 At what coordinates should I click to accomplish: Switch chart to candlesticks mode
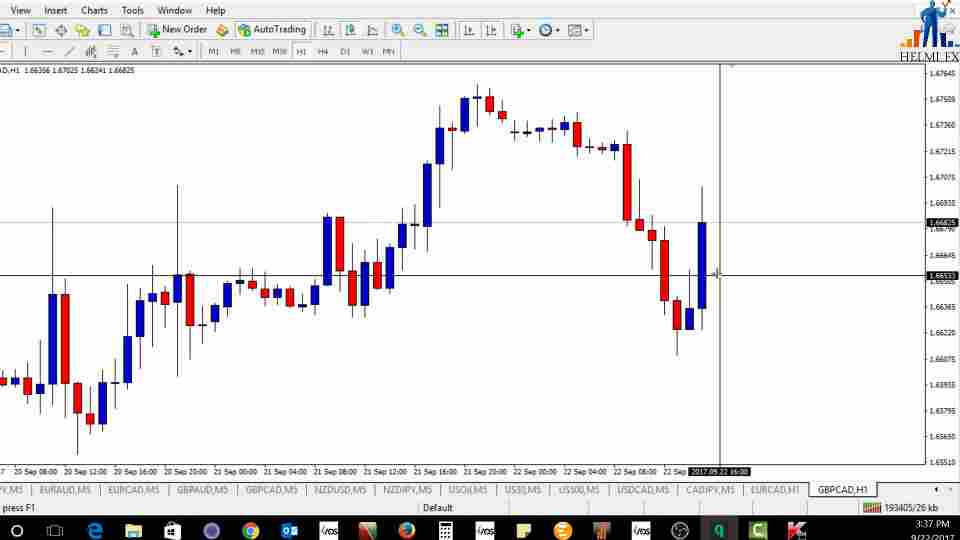(x=350, y=30)
